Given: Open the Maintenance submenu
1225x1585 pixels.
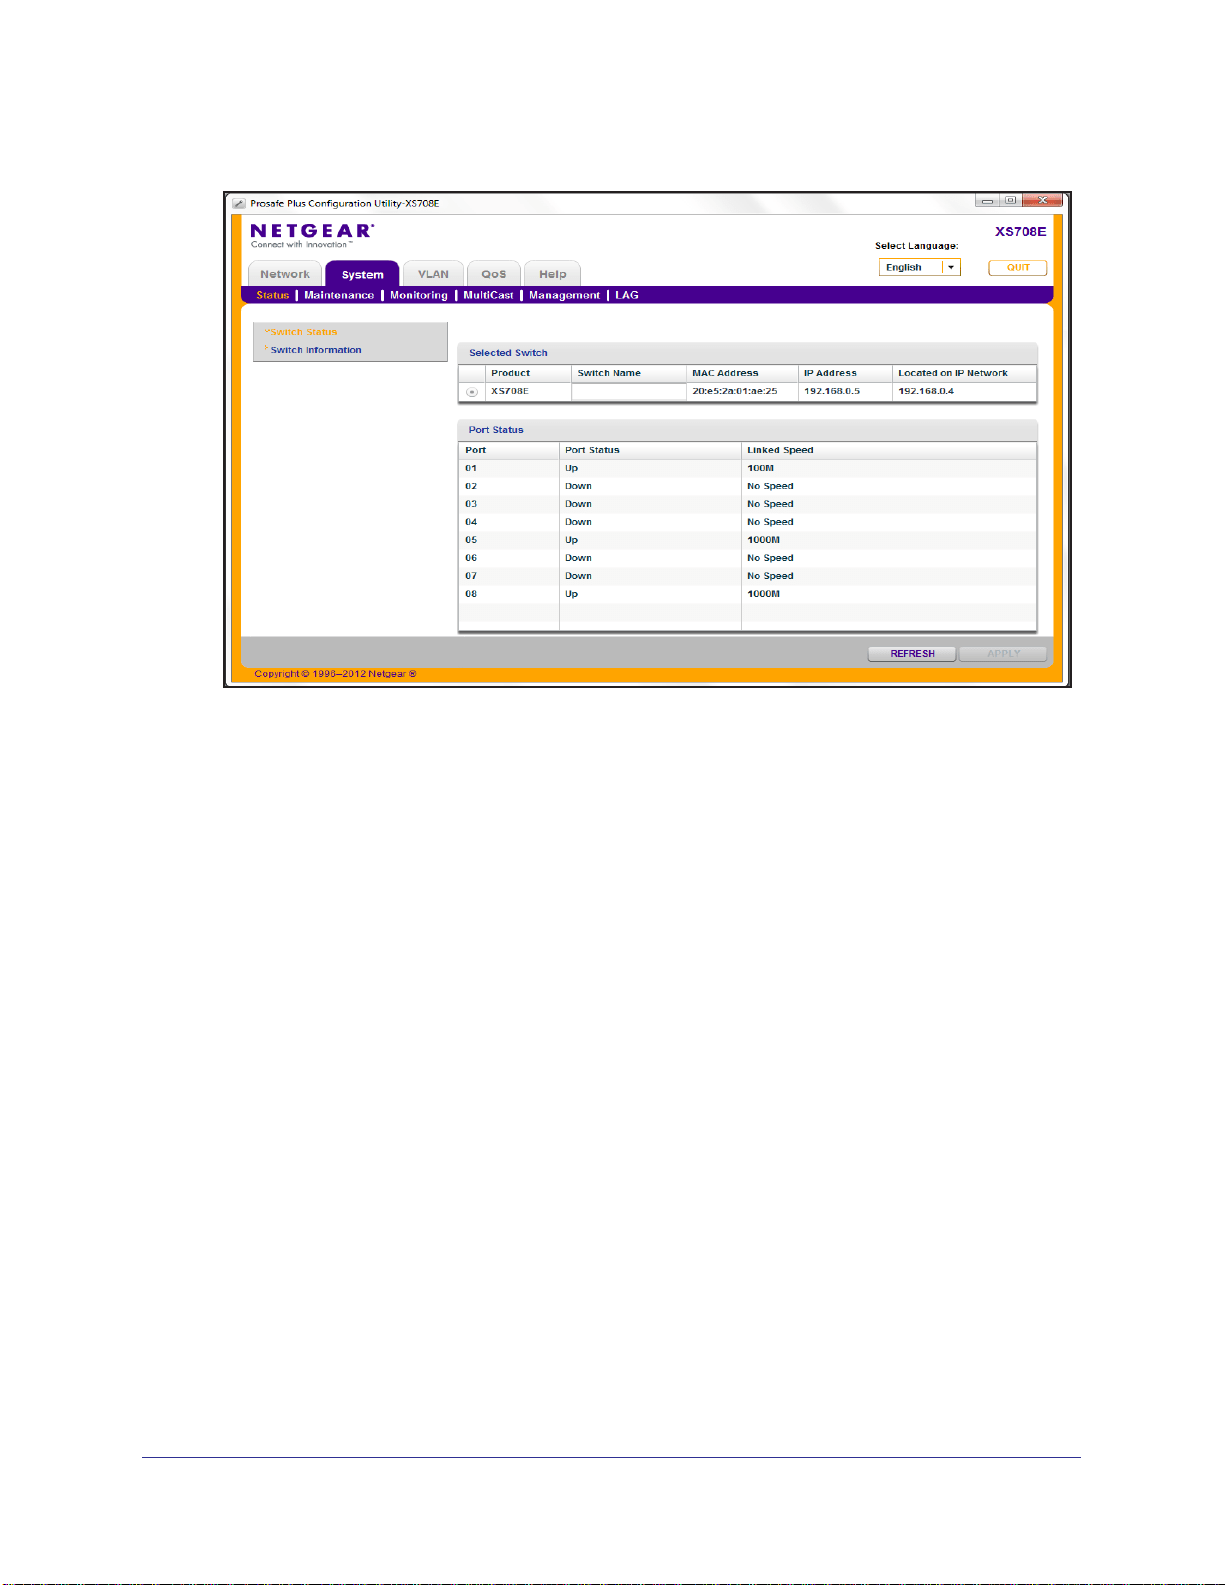Looking at the screenshot, I should pyautogui.click(x=339, y=295).
